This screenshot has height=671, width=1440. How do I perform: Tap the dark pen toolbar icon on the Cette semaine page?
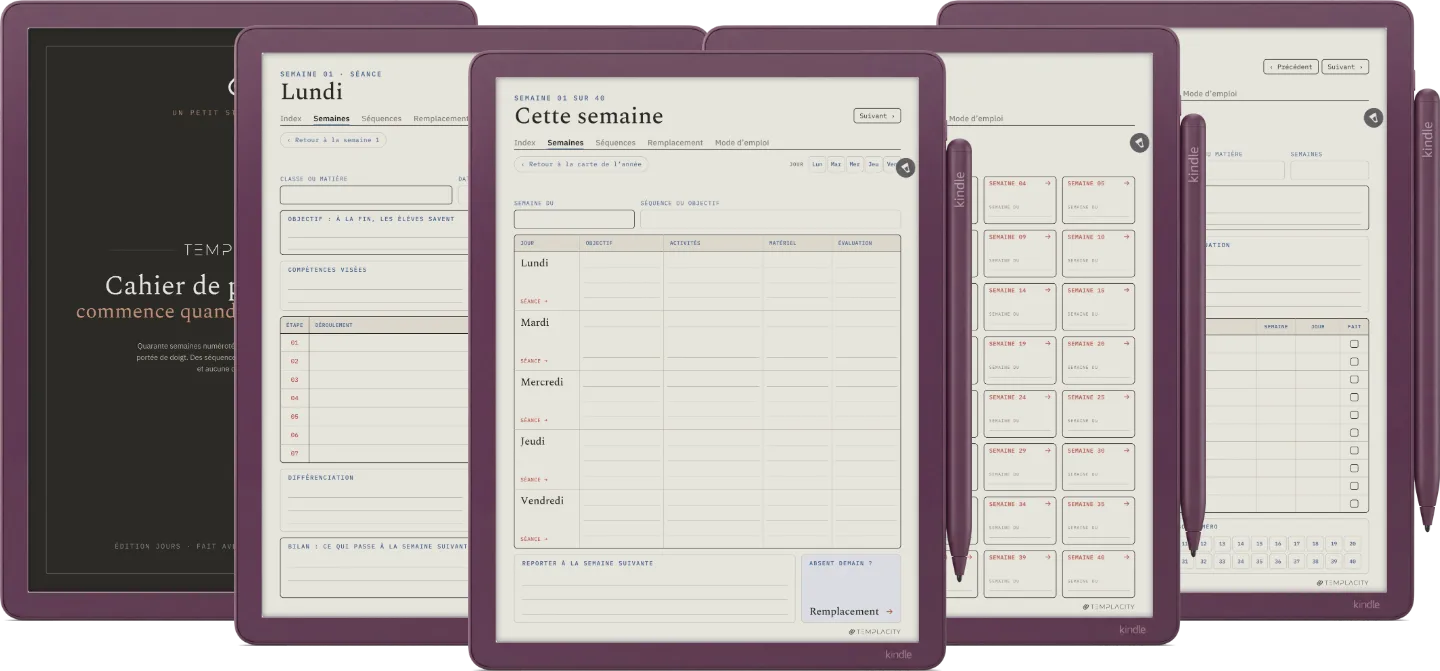(905, 168)
